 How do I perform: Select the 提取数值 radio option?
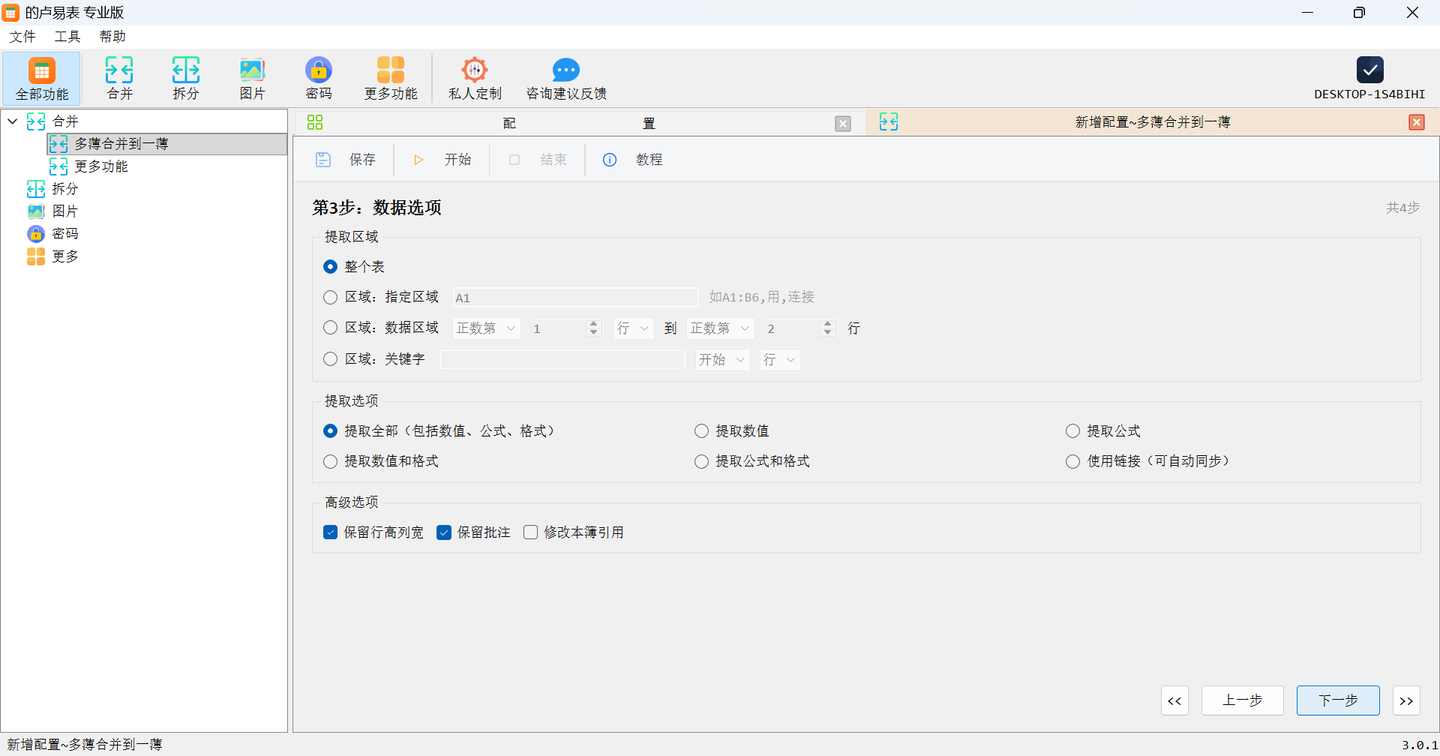pos(701,431)
